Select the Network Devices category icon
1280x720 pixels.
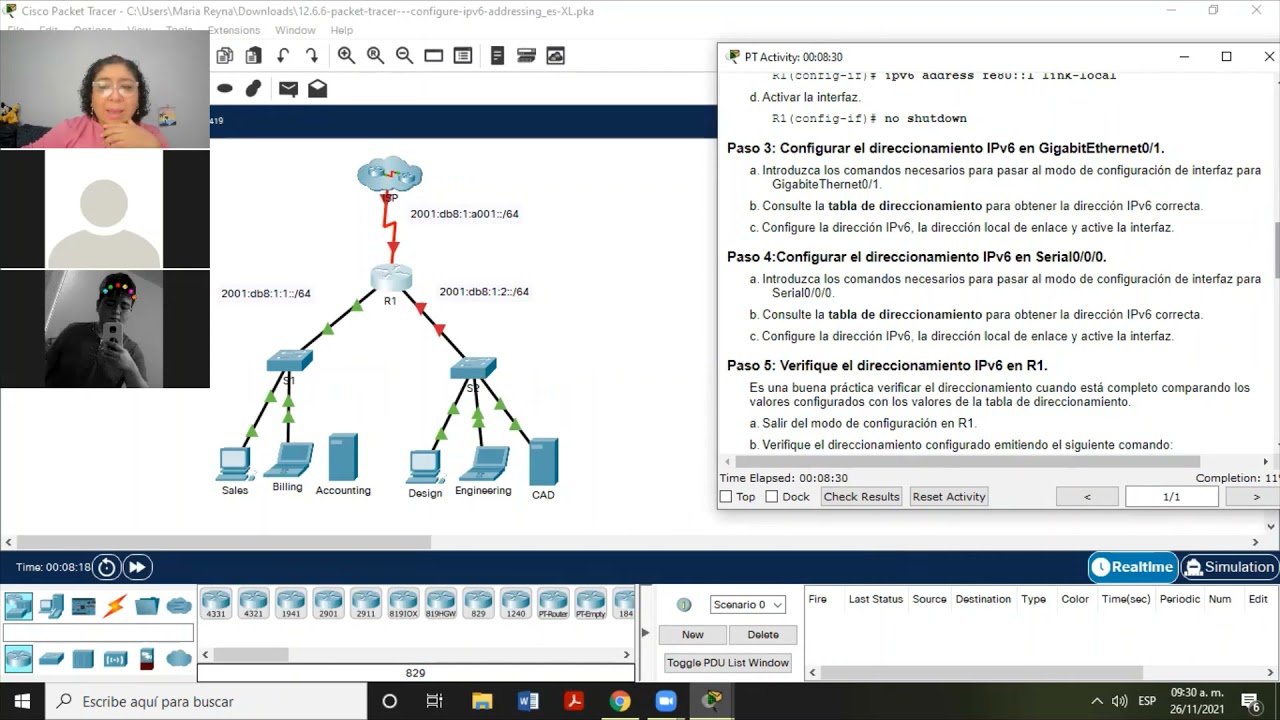(18, 605)
